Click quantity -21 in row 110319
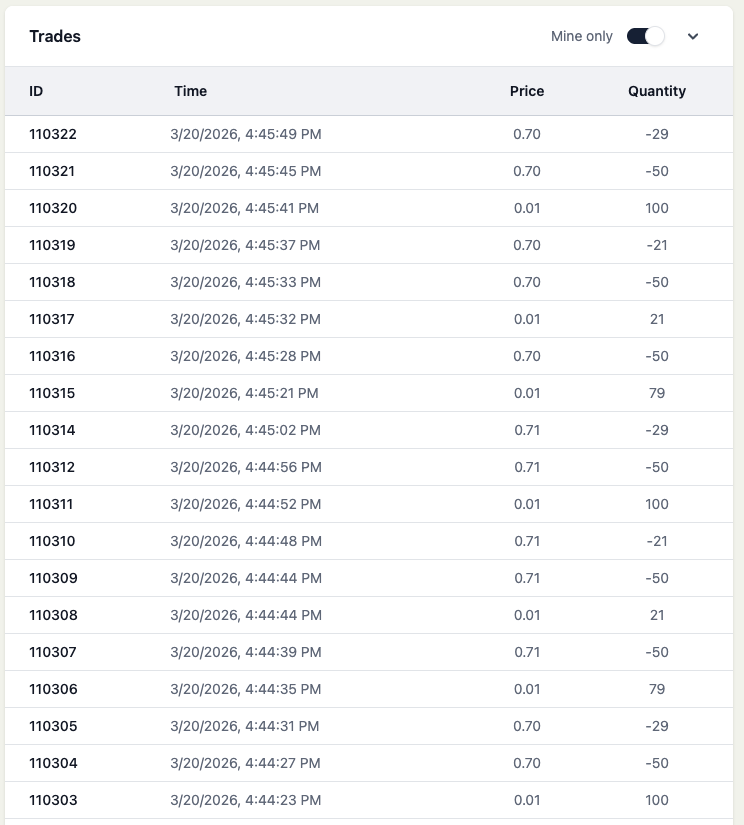This screenshot has width=744, height=825. 657,245
